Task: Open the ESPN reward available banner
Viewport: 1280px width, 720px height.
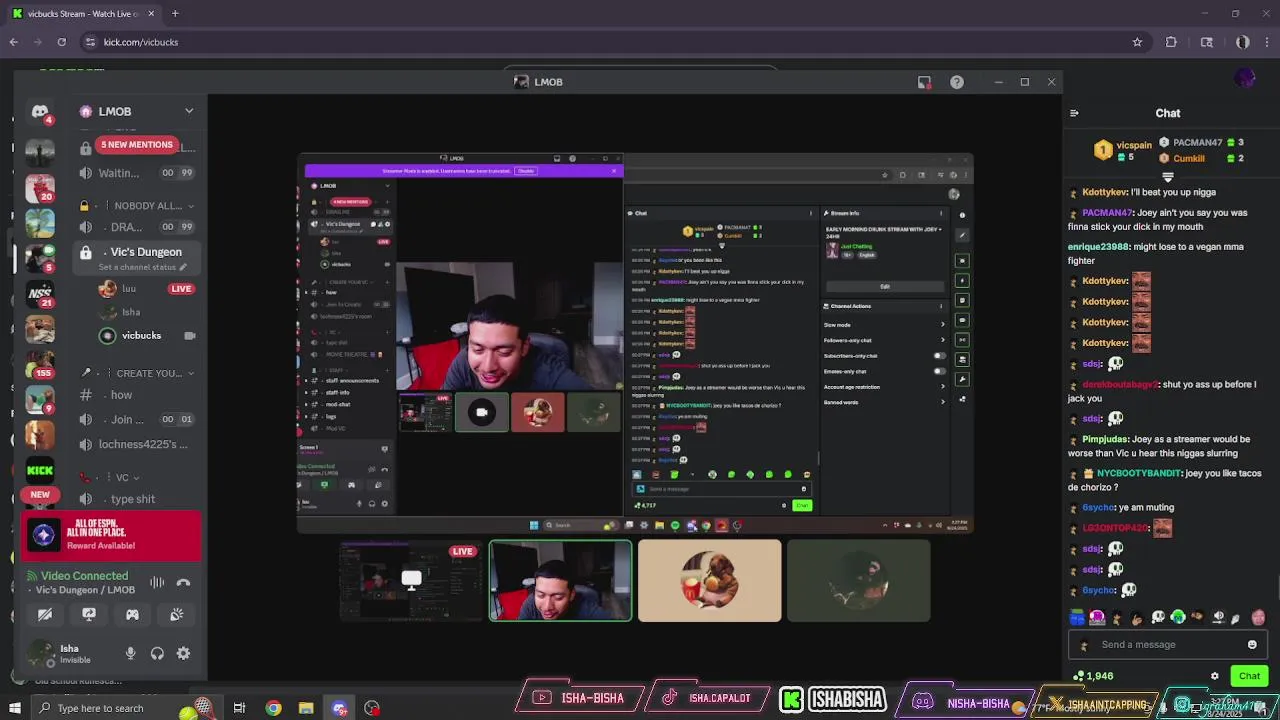Action: click(x=112, y=536)
